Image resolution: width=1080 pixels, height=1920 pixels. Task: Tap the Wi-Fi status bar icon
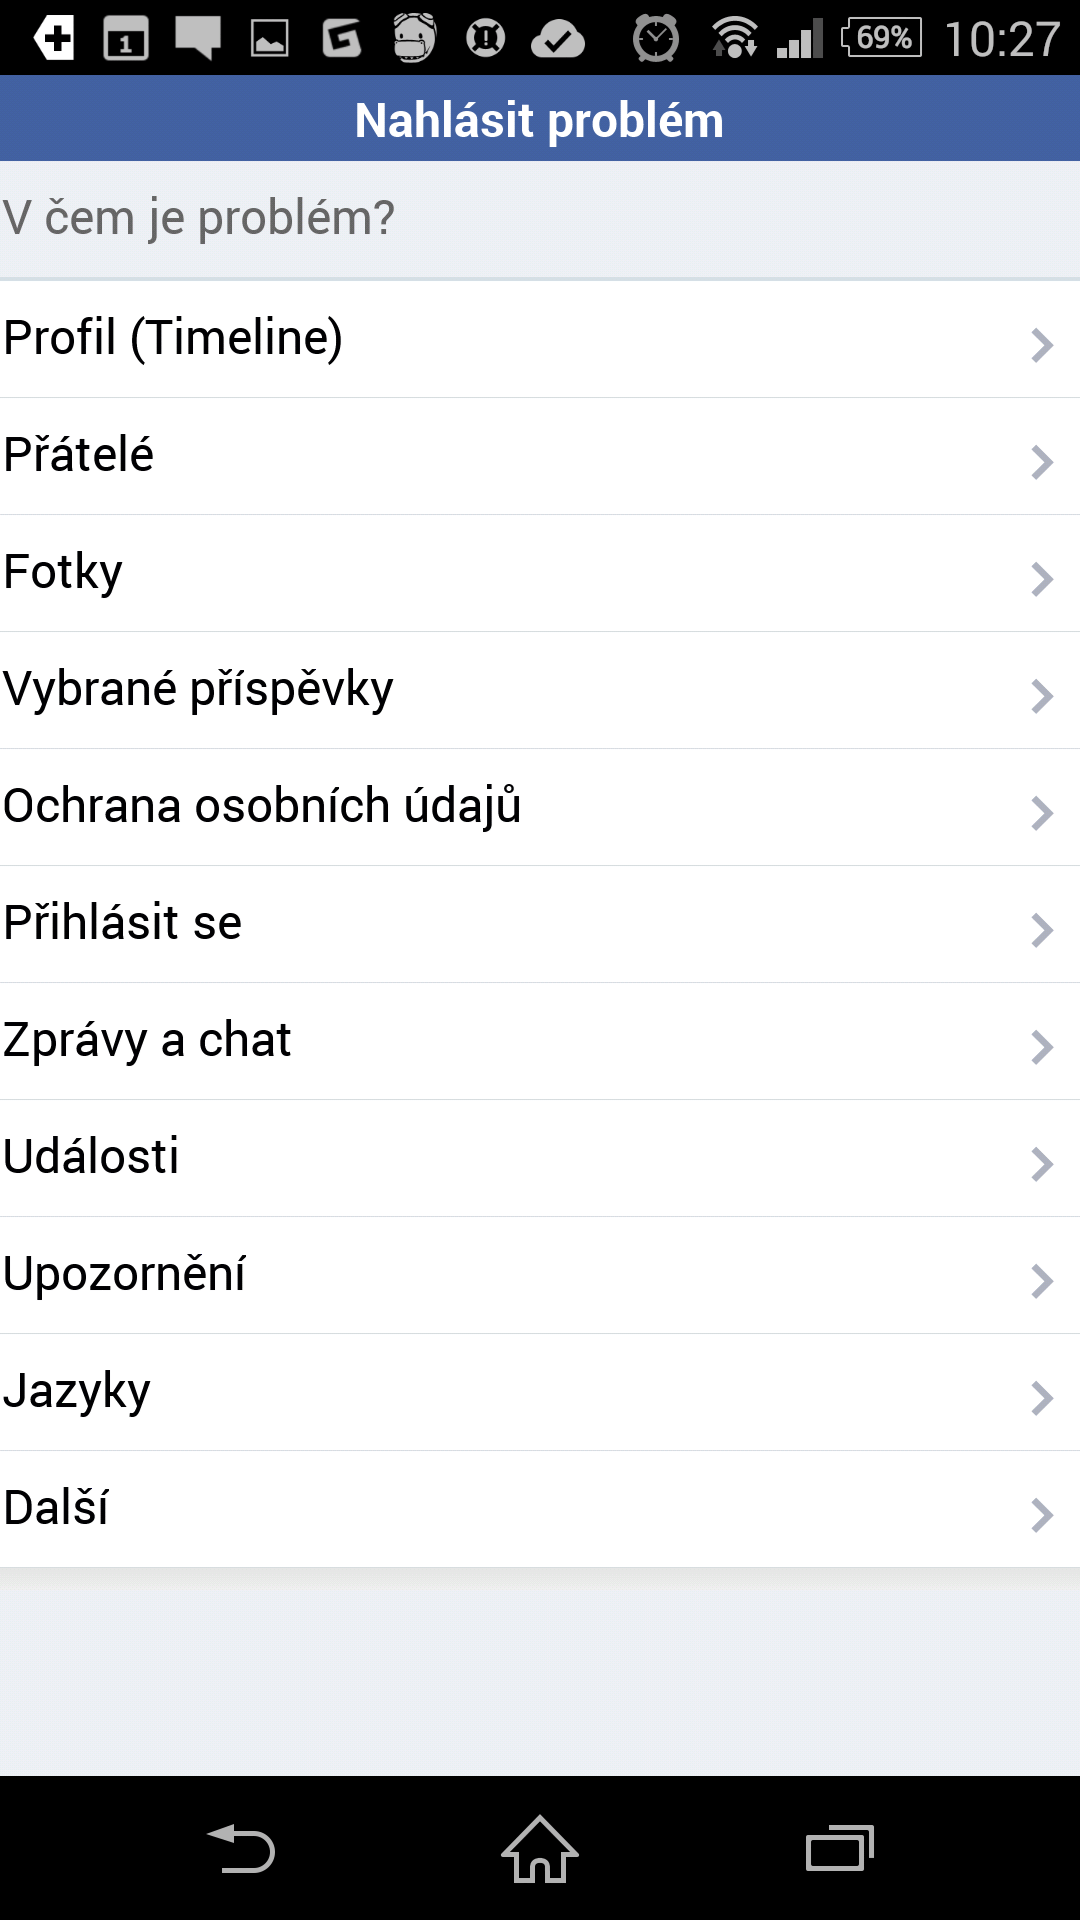(x=734, y=38)
